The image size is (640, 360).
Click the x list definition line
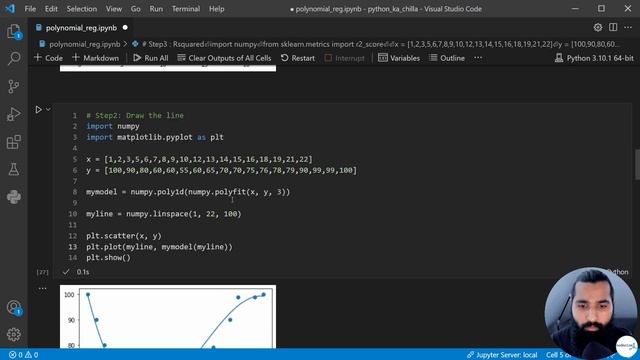(x=199, y=159)
